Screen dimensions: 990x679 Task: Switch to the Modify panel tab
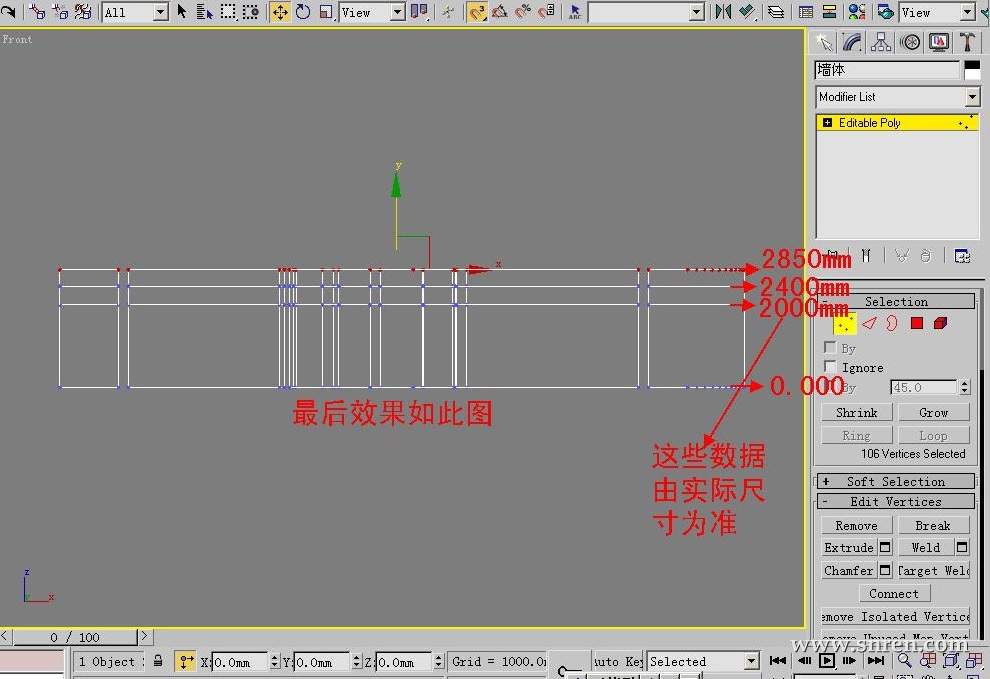pos(852,42)
